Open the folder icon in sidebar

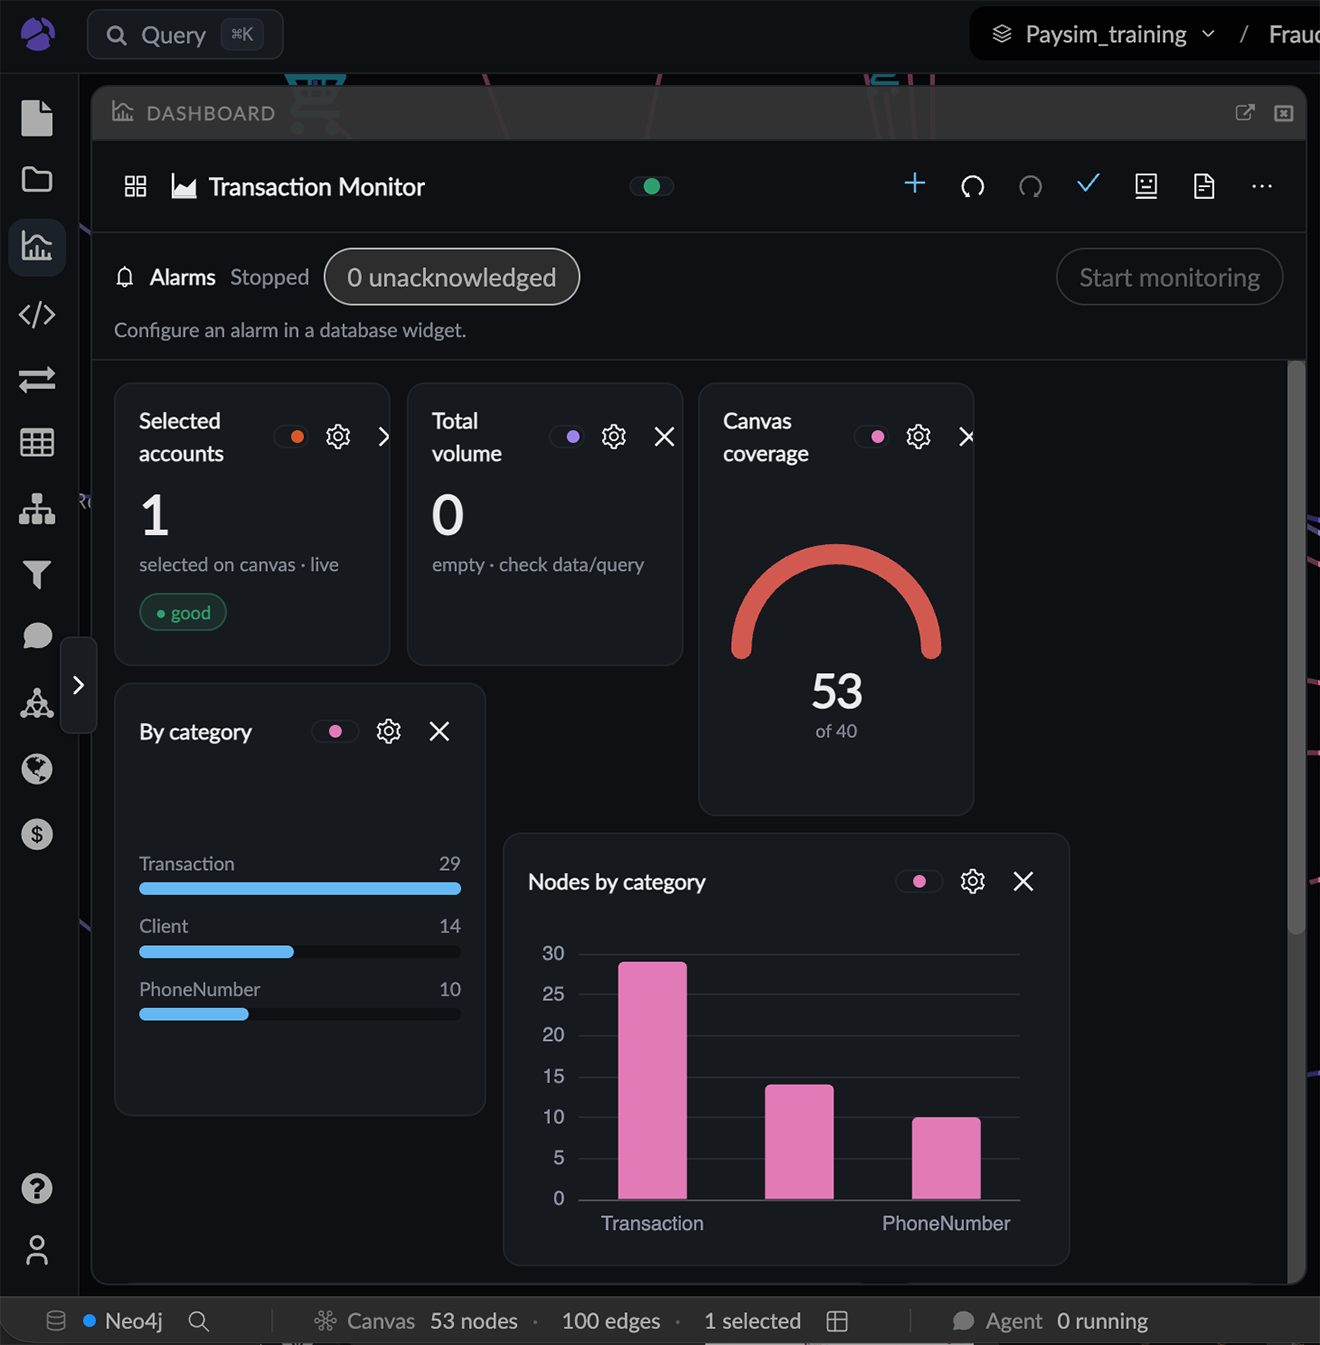[x=37, y=179]
